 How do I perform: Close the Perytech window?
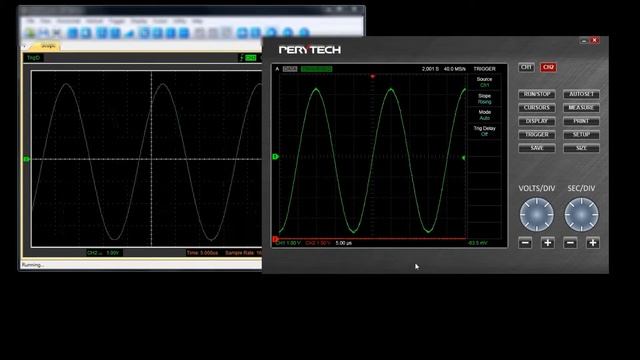coord(595,40)
